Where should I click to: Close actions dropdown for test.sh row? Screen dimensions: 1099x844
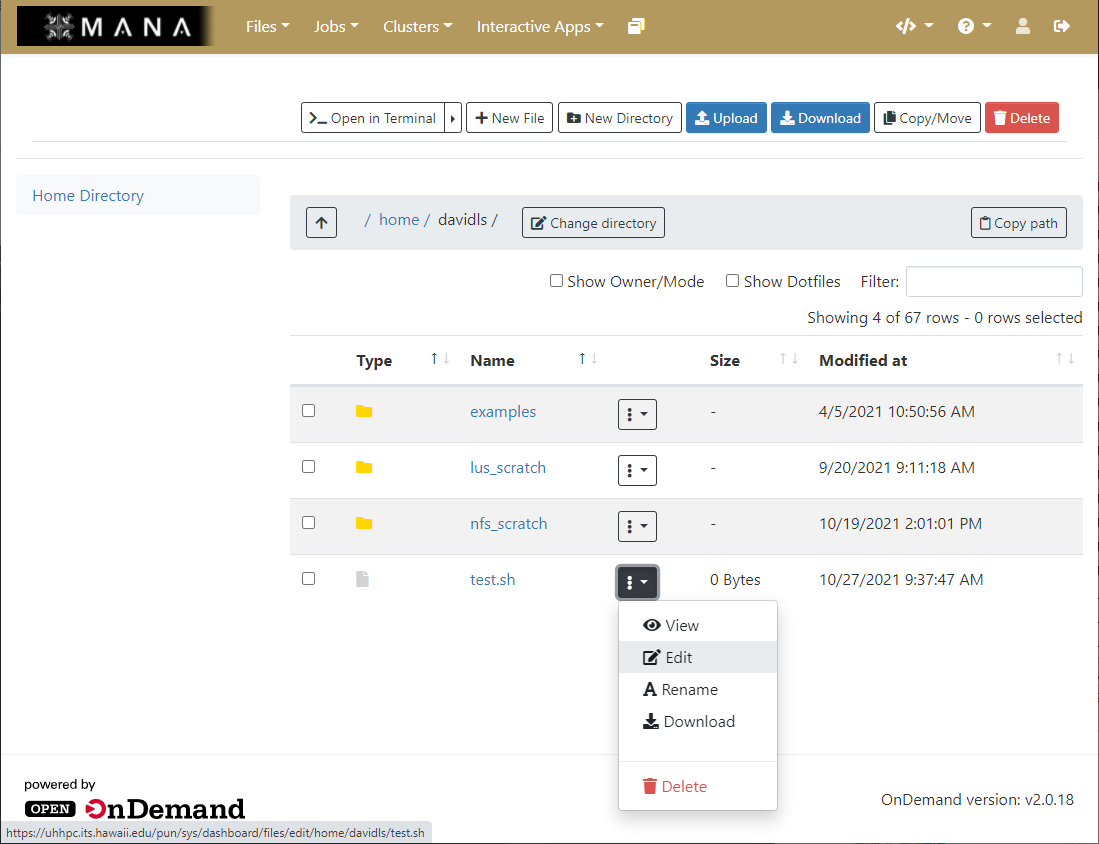(x=637, y=583)
